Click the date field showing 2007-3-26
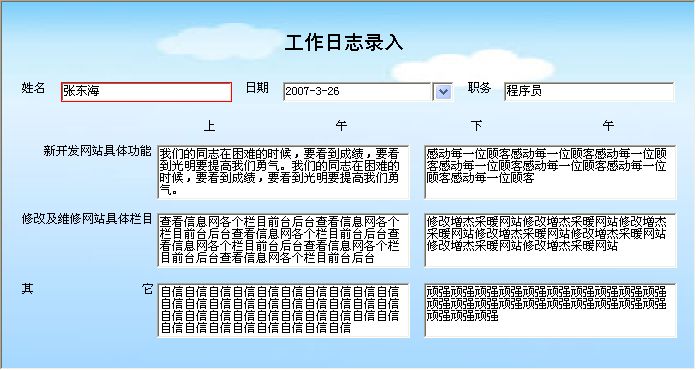Viewport: 696px width, 370px height. 357,92
